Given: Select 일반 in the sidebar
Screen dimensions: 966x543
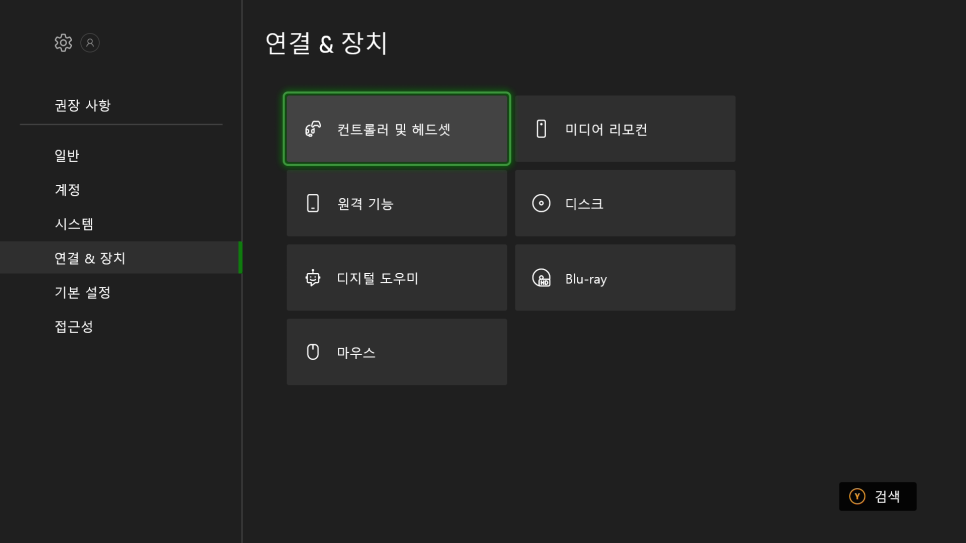Looking at the screenshot, I should [67, 155].
